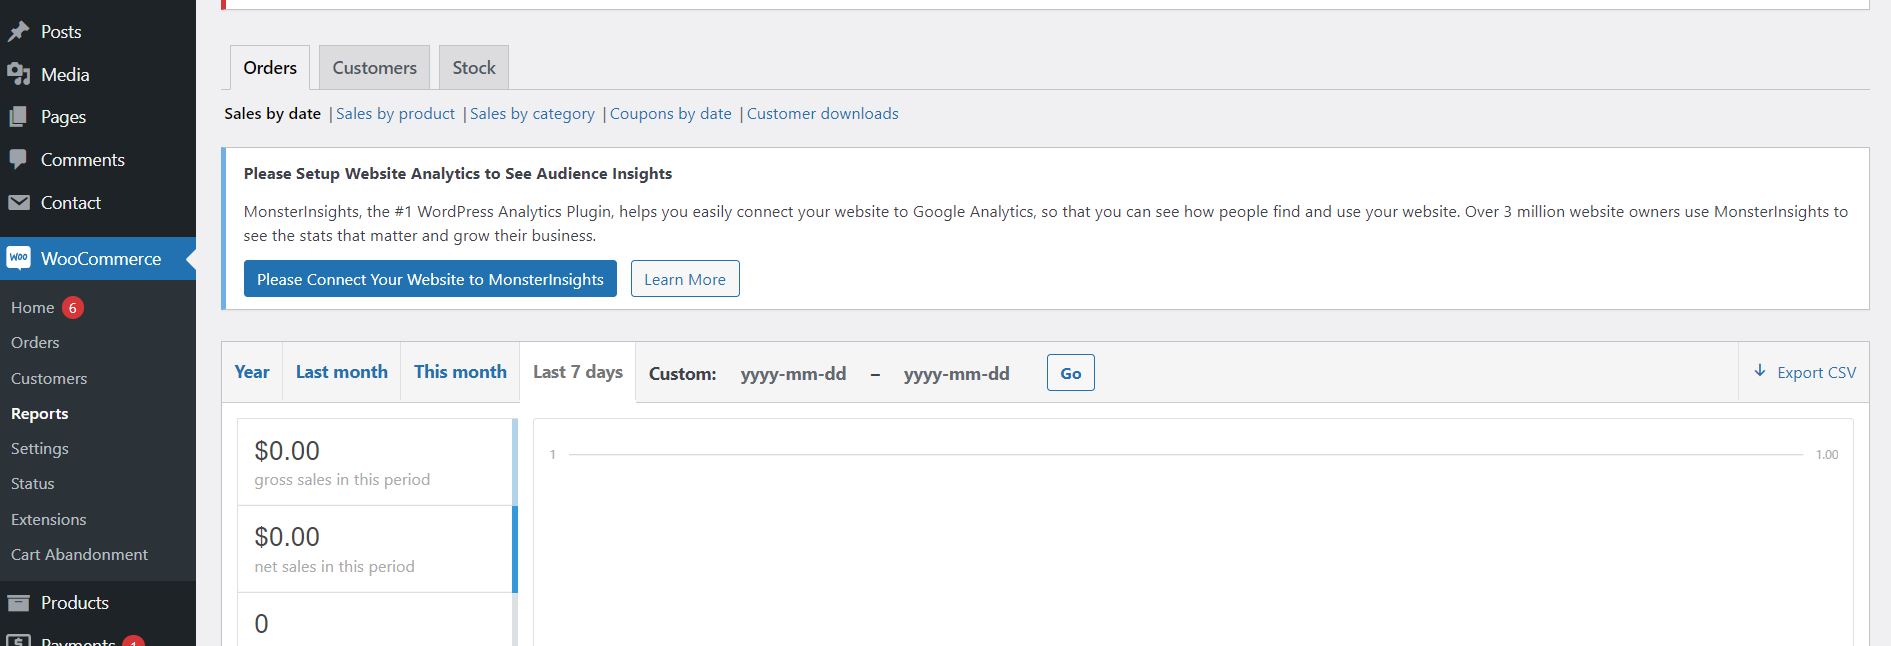Click the Media icon in sidebar
Viewport: 1891px width, 646px height.
tap(18, 75)
